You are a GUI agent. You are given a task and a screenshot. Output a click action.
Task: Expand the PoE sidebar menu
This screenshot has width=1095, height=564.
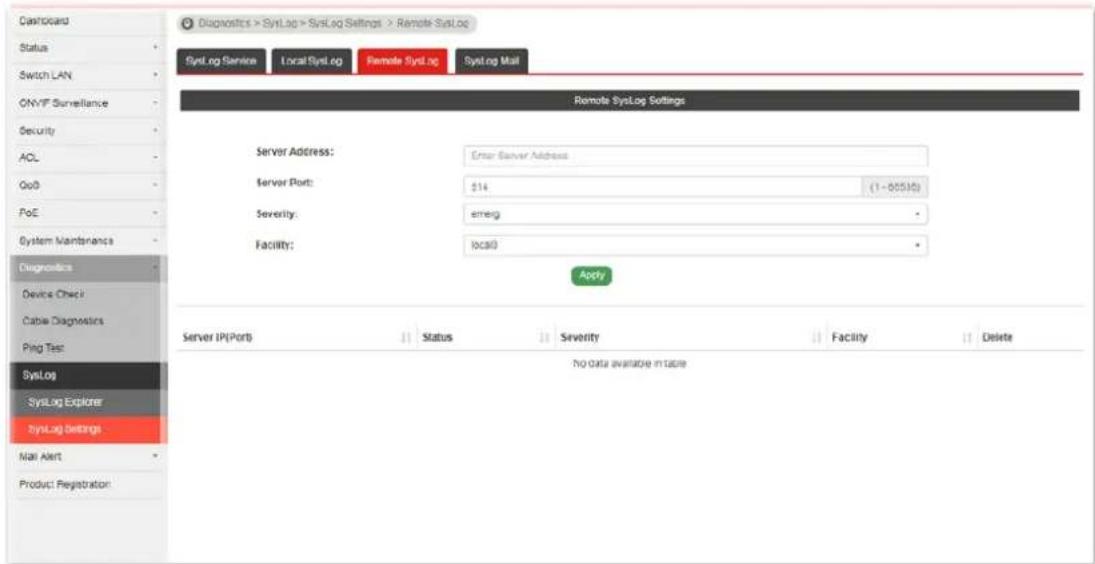tap(87, 213)
